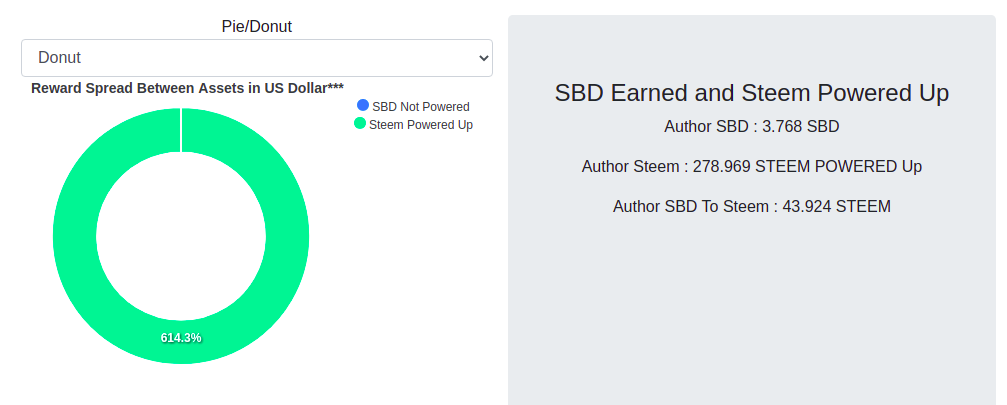Image resolution: width=1007 pixels, height=405 pixels.
Task: Click the "SBD Earned and Steem Powered Up" heading
Action: (751, 93)
